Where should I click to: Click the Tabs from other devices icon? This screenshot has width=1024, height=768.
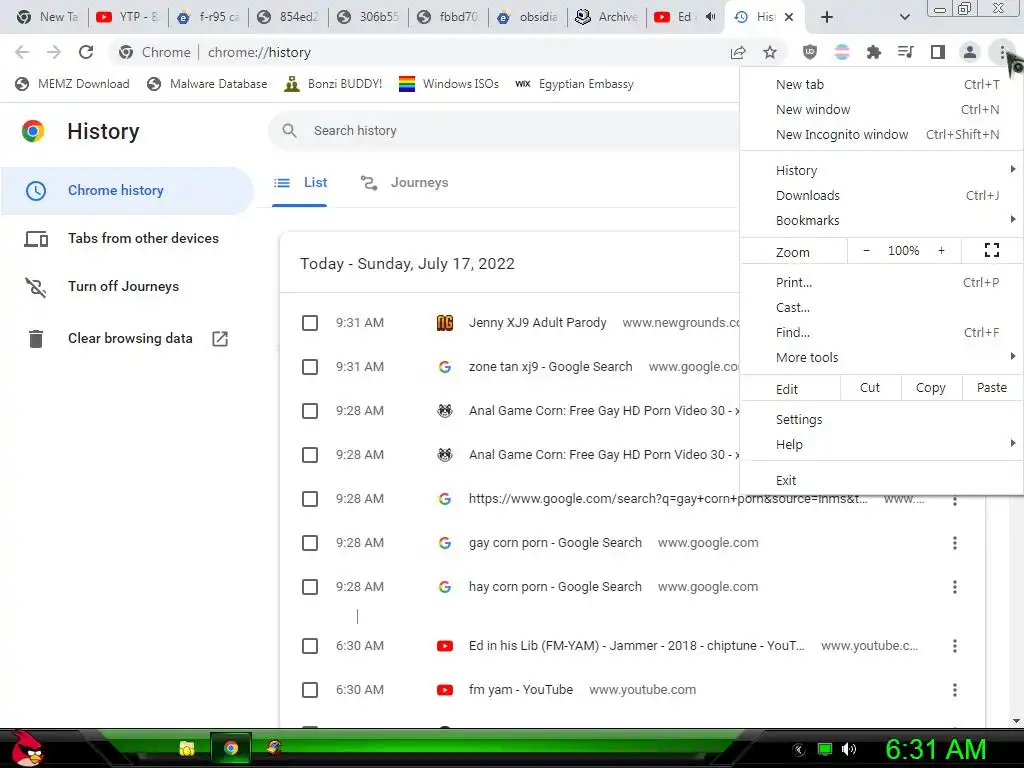[x=36, y=239]
